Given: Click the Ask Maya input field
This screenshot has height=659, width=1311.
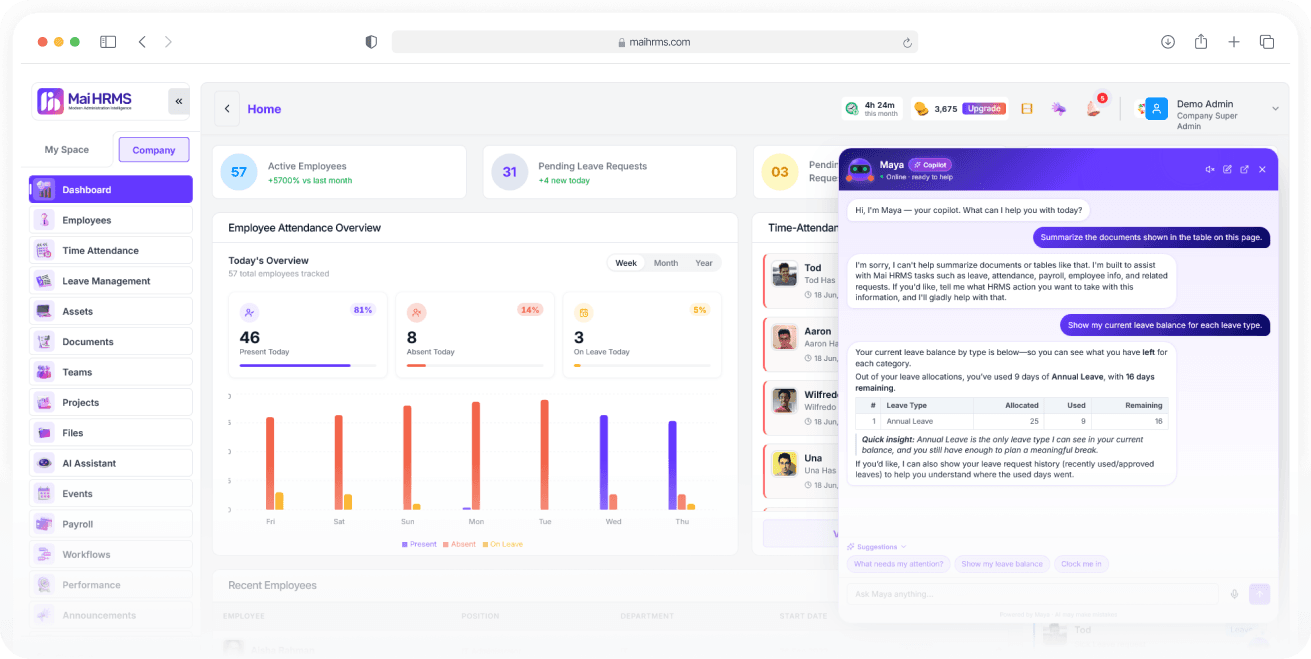Looking at the screenshot, I should coord(1032,594).
